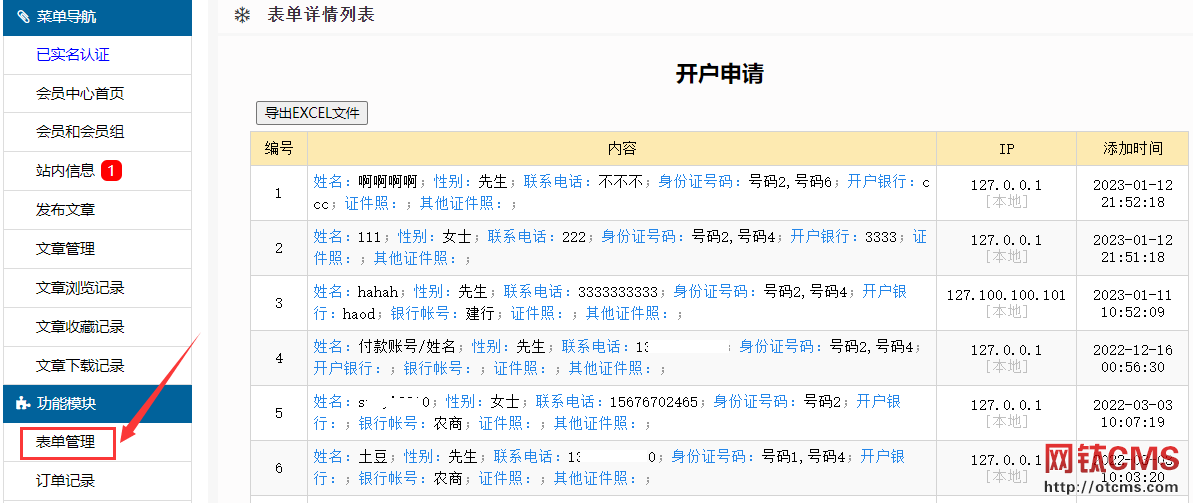
Task: View 文章浏览记录
Action: 80,288
